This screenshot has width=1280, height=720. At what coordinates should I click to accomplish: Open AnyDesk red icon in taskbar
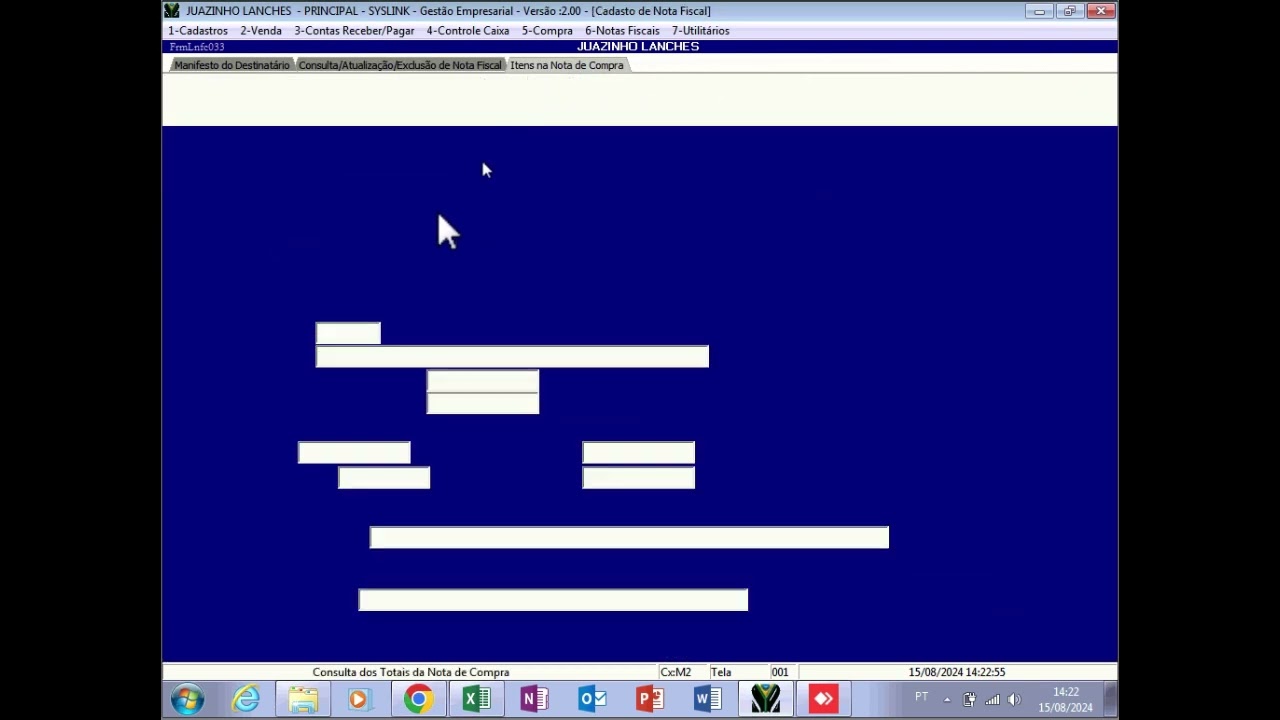(823, 699)
